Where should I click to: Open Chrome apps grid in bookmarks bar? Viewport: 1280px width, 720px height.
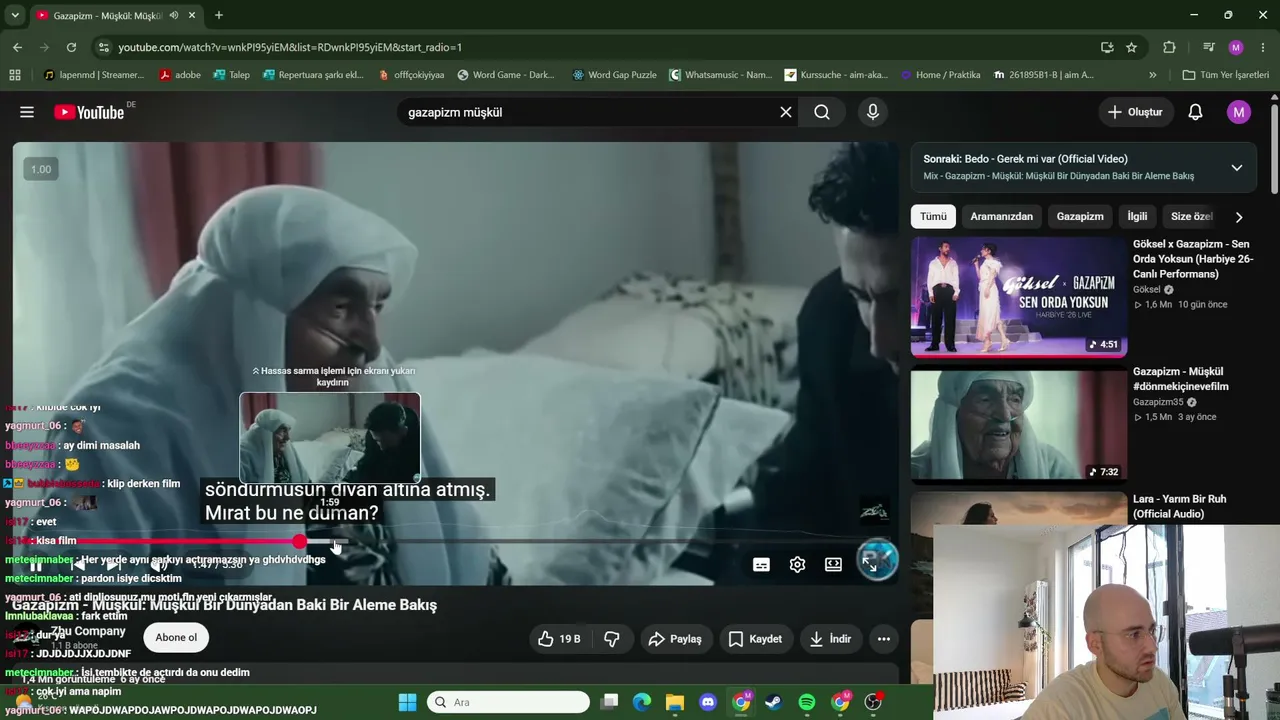(15, 75)
